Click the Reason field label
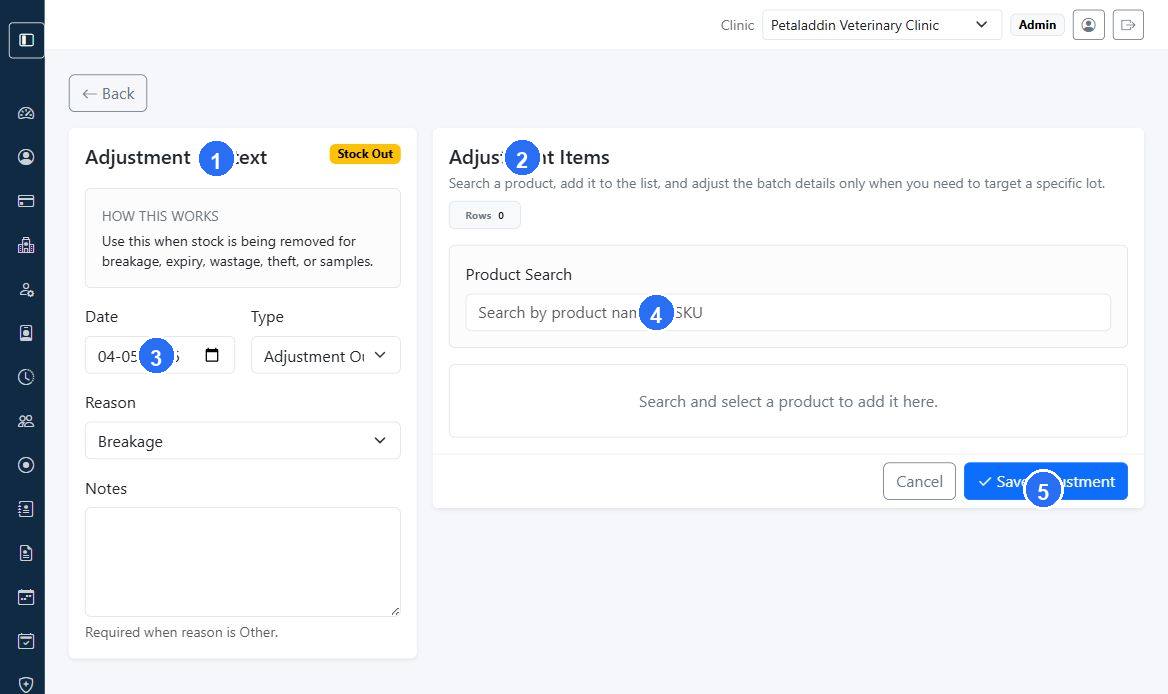1168x694 pixels. point(110,403)
